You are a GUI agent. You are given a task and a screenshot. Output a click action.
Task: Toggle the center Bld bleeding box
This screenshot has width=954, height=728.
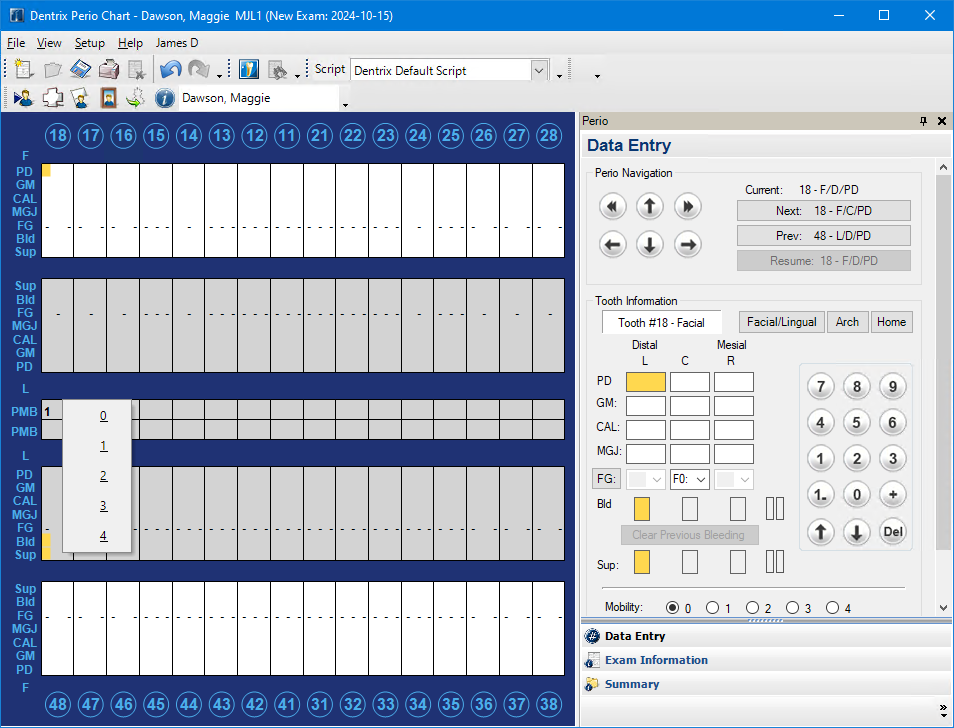pyautogui.click(x=689, y=508)
